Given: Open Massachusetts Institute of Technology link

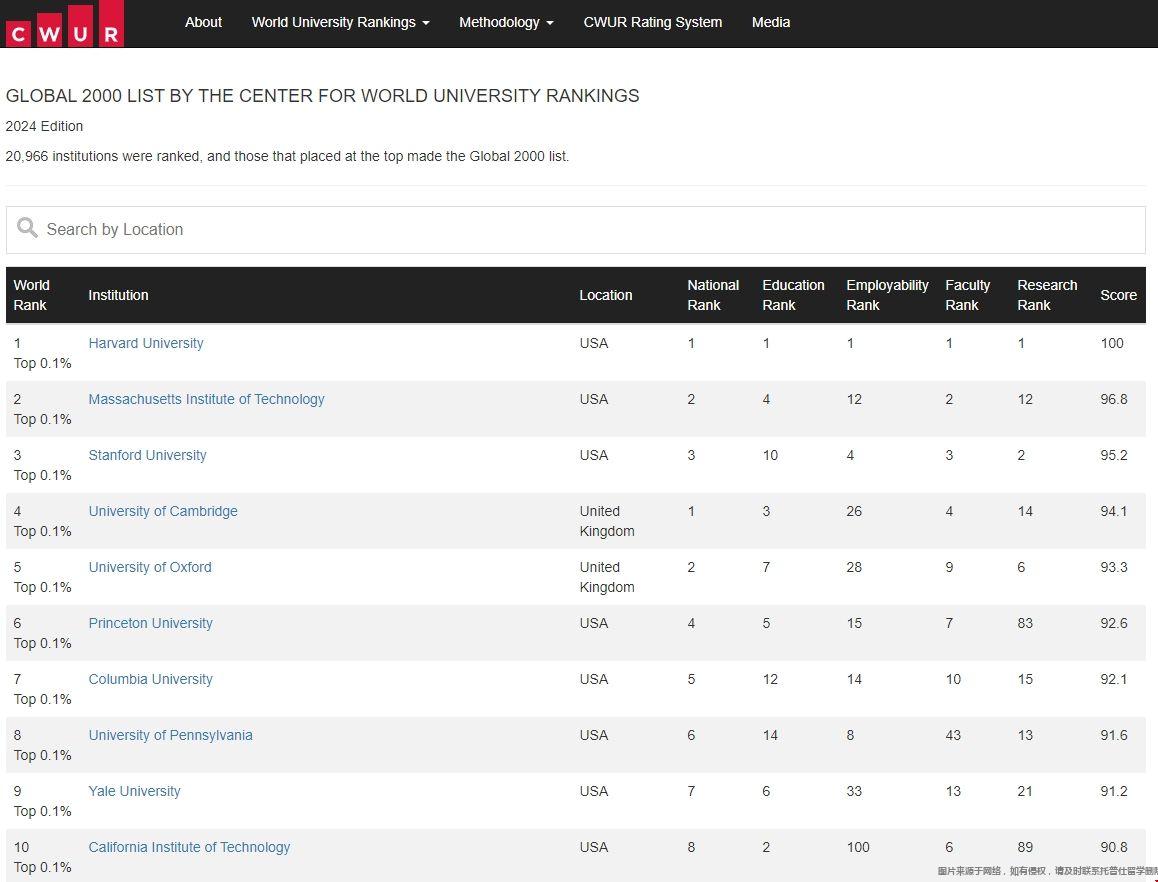Looking at the screenshot, I should point(206,399).
